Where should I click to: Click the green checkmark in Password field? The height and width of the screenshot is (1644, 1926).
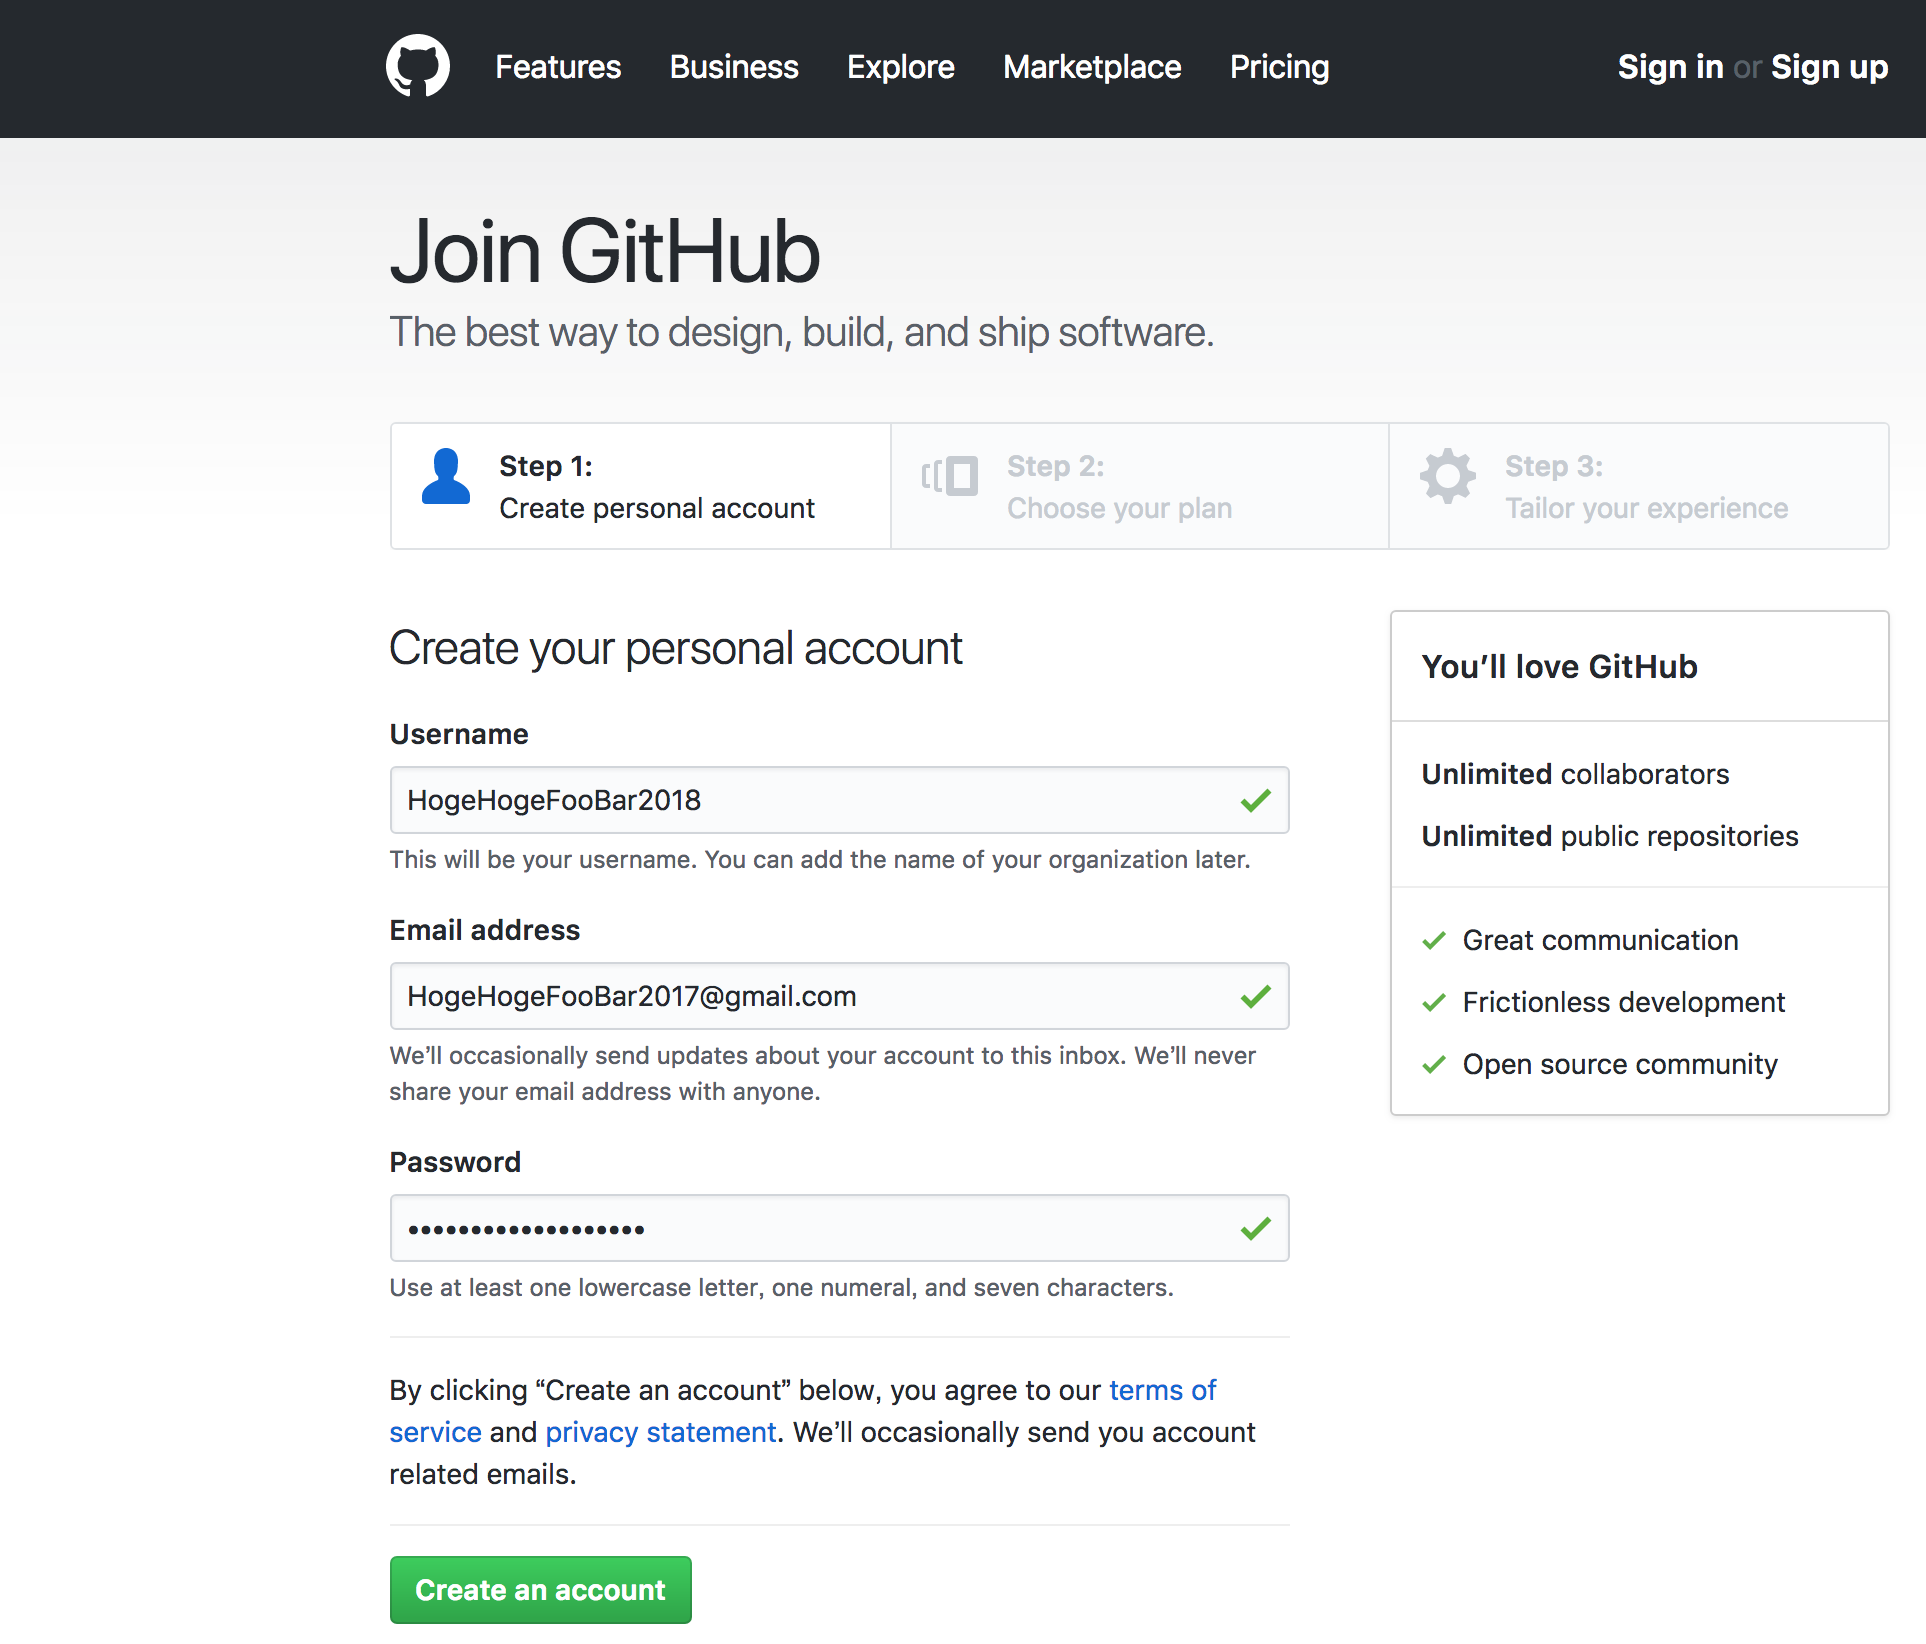(1256, 1228)
